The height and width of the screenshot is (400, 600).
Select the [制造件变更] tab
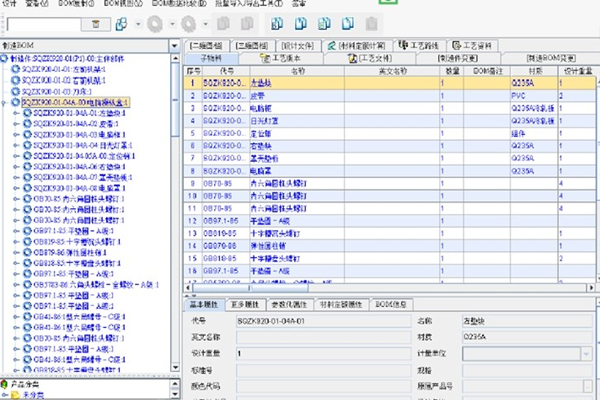click(x=458, y=59)
